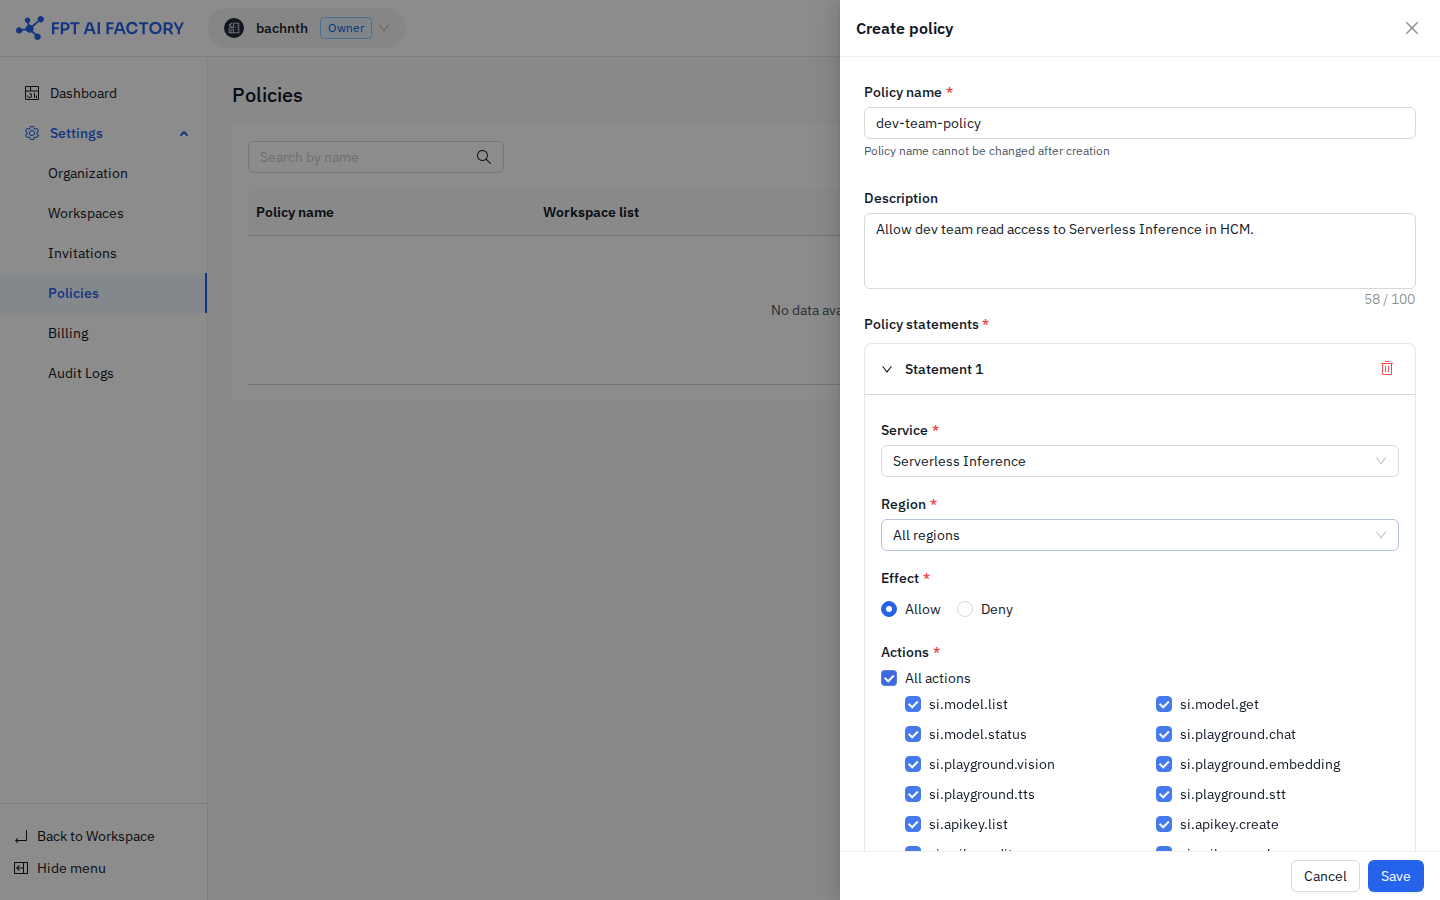Click Back to Workspace link
This screenshot has height=900, width=1440.
(x=96, y=836)
